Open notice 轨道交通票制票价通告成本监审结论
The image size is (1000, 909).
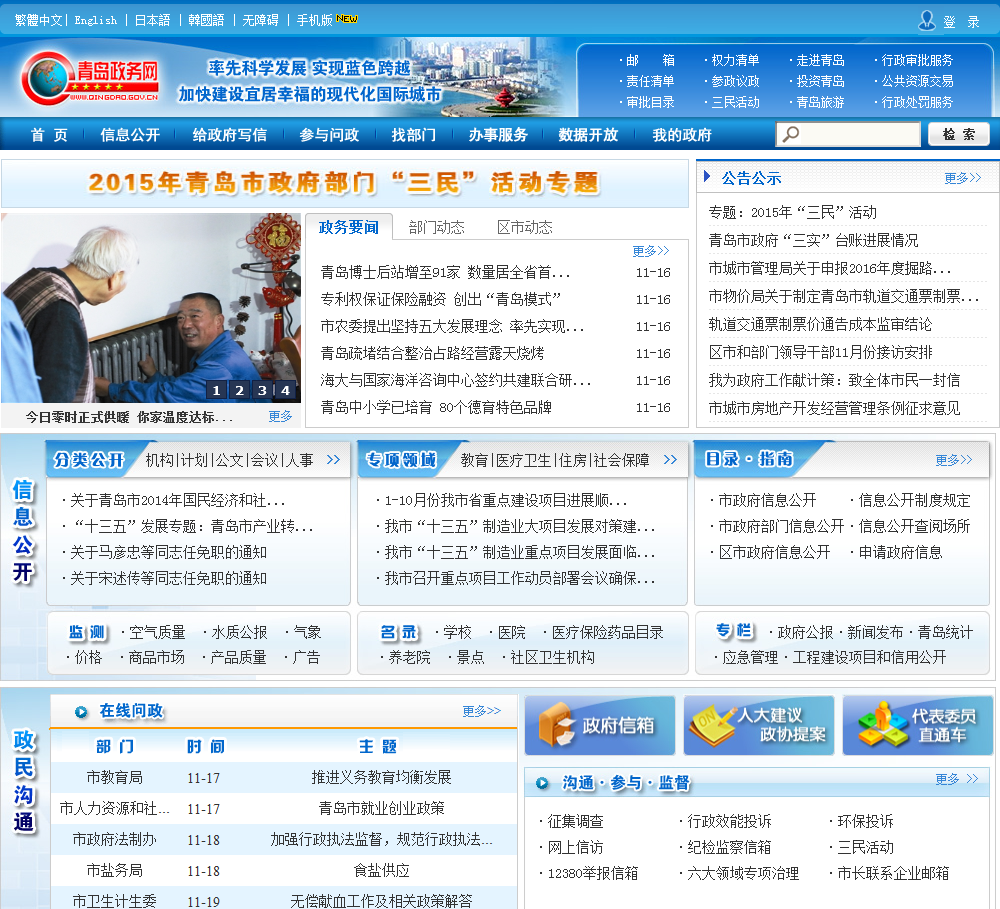(820, 324)
